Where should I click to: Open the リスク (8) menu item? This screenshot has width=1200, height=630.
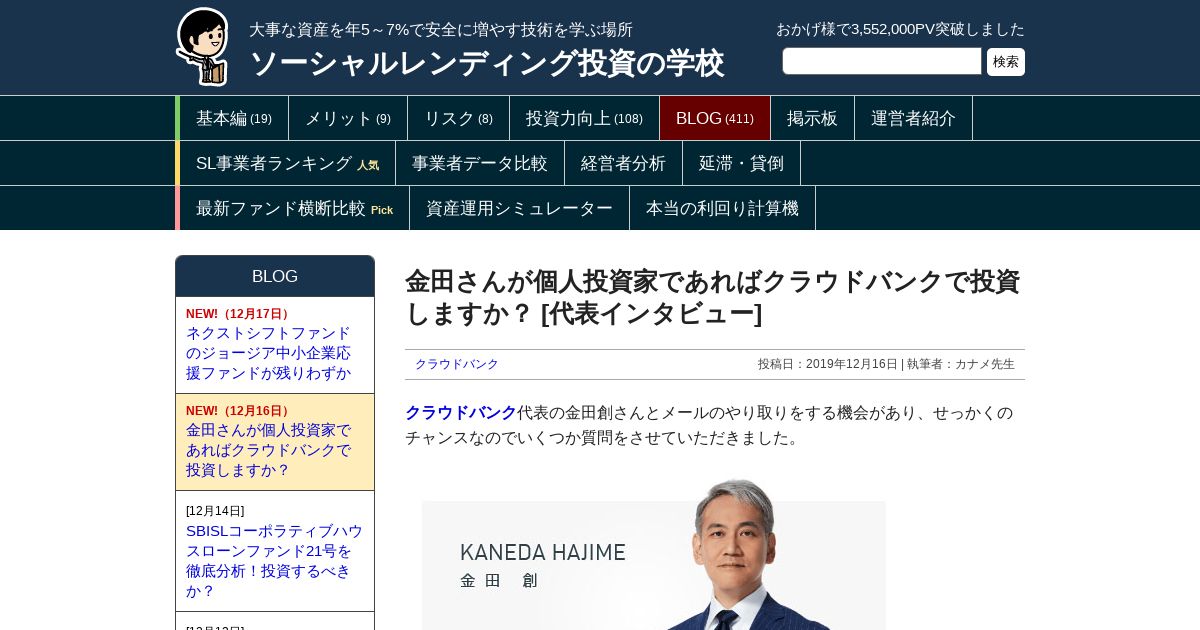point(459,118)
